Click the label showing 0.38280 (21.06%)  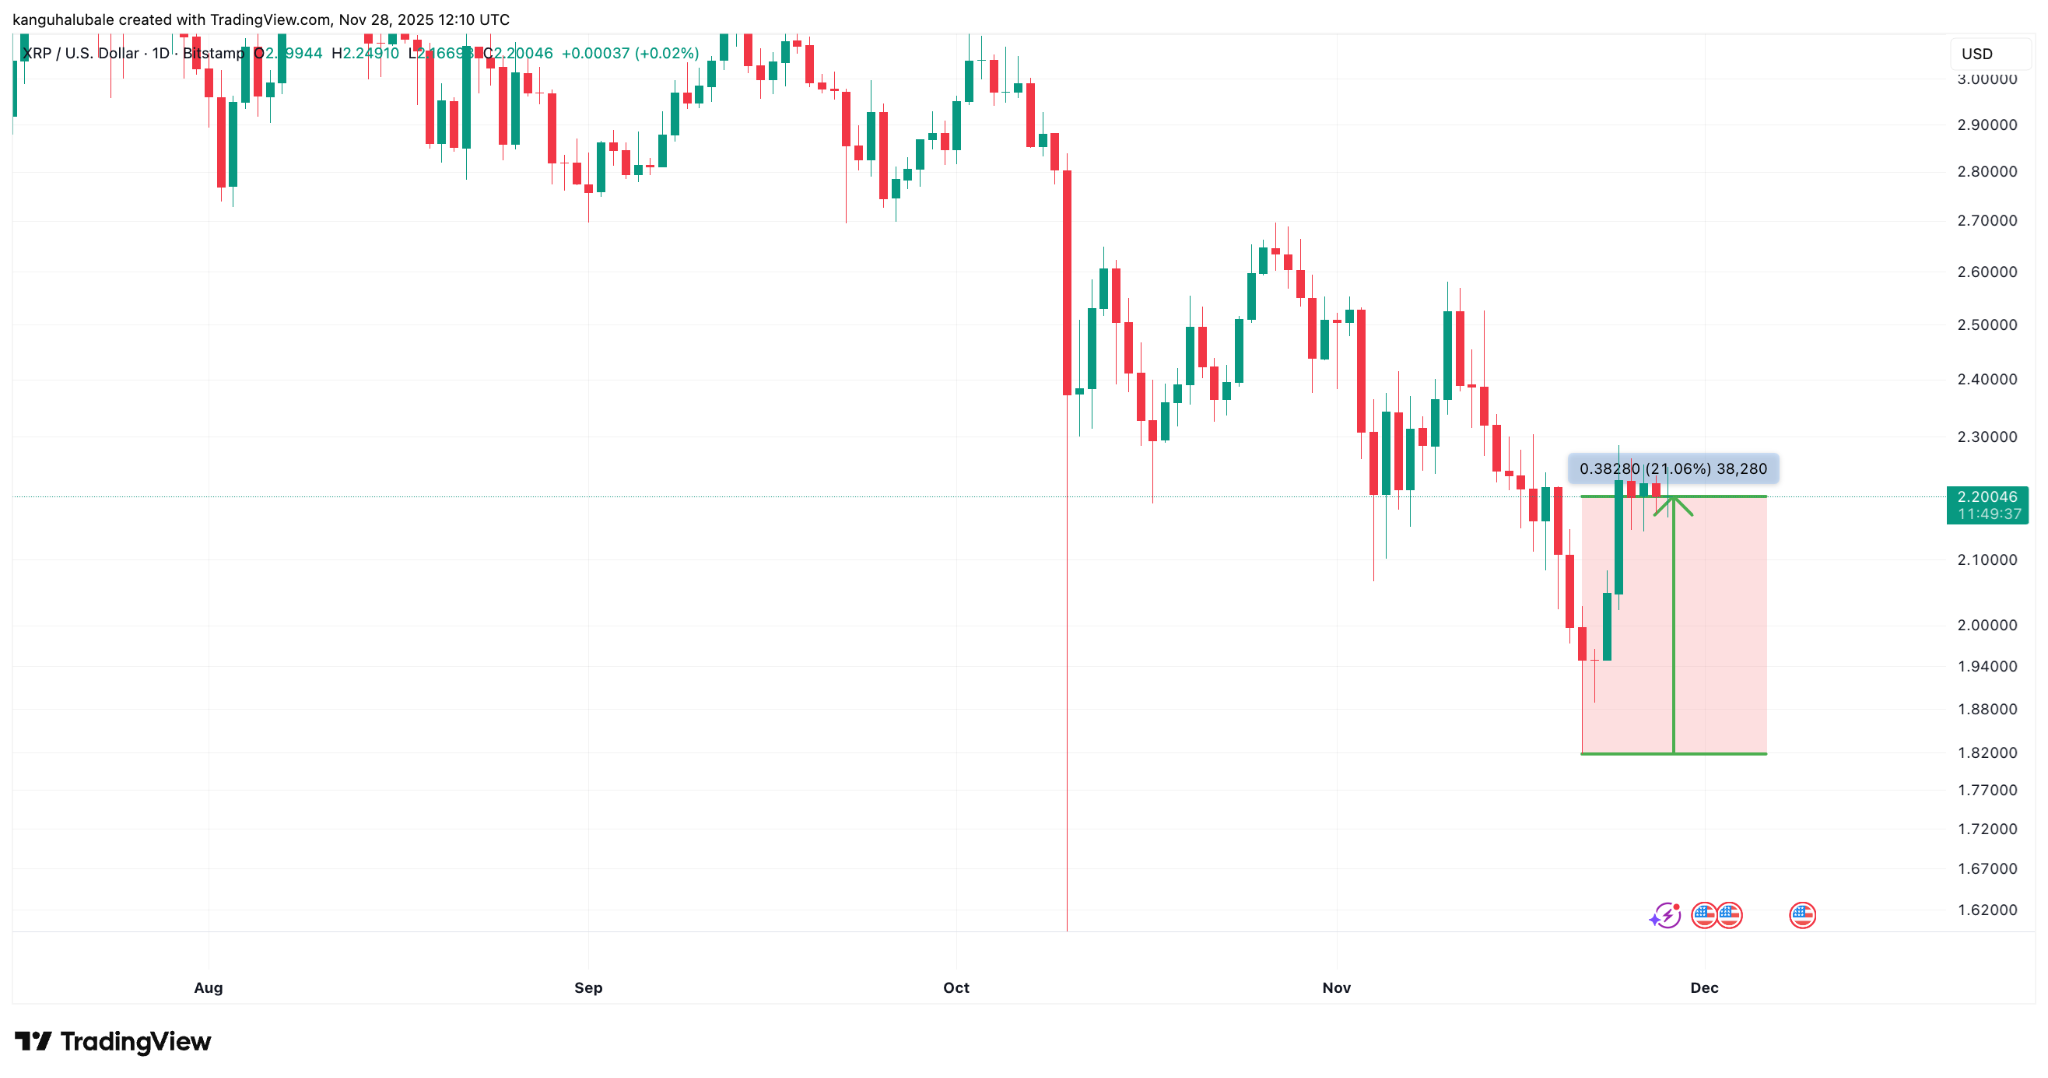(x=1671, y=467)
